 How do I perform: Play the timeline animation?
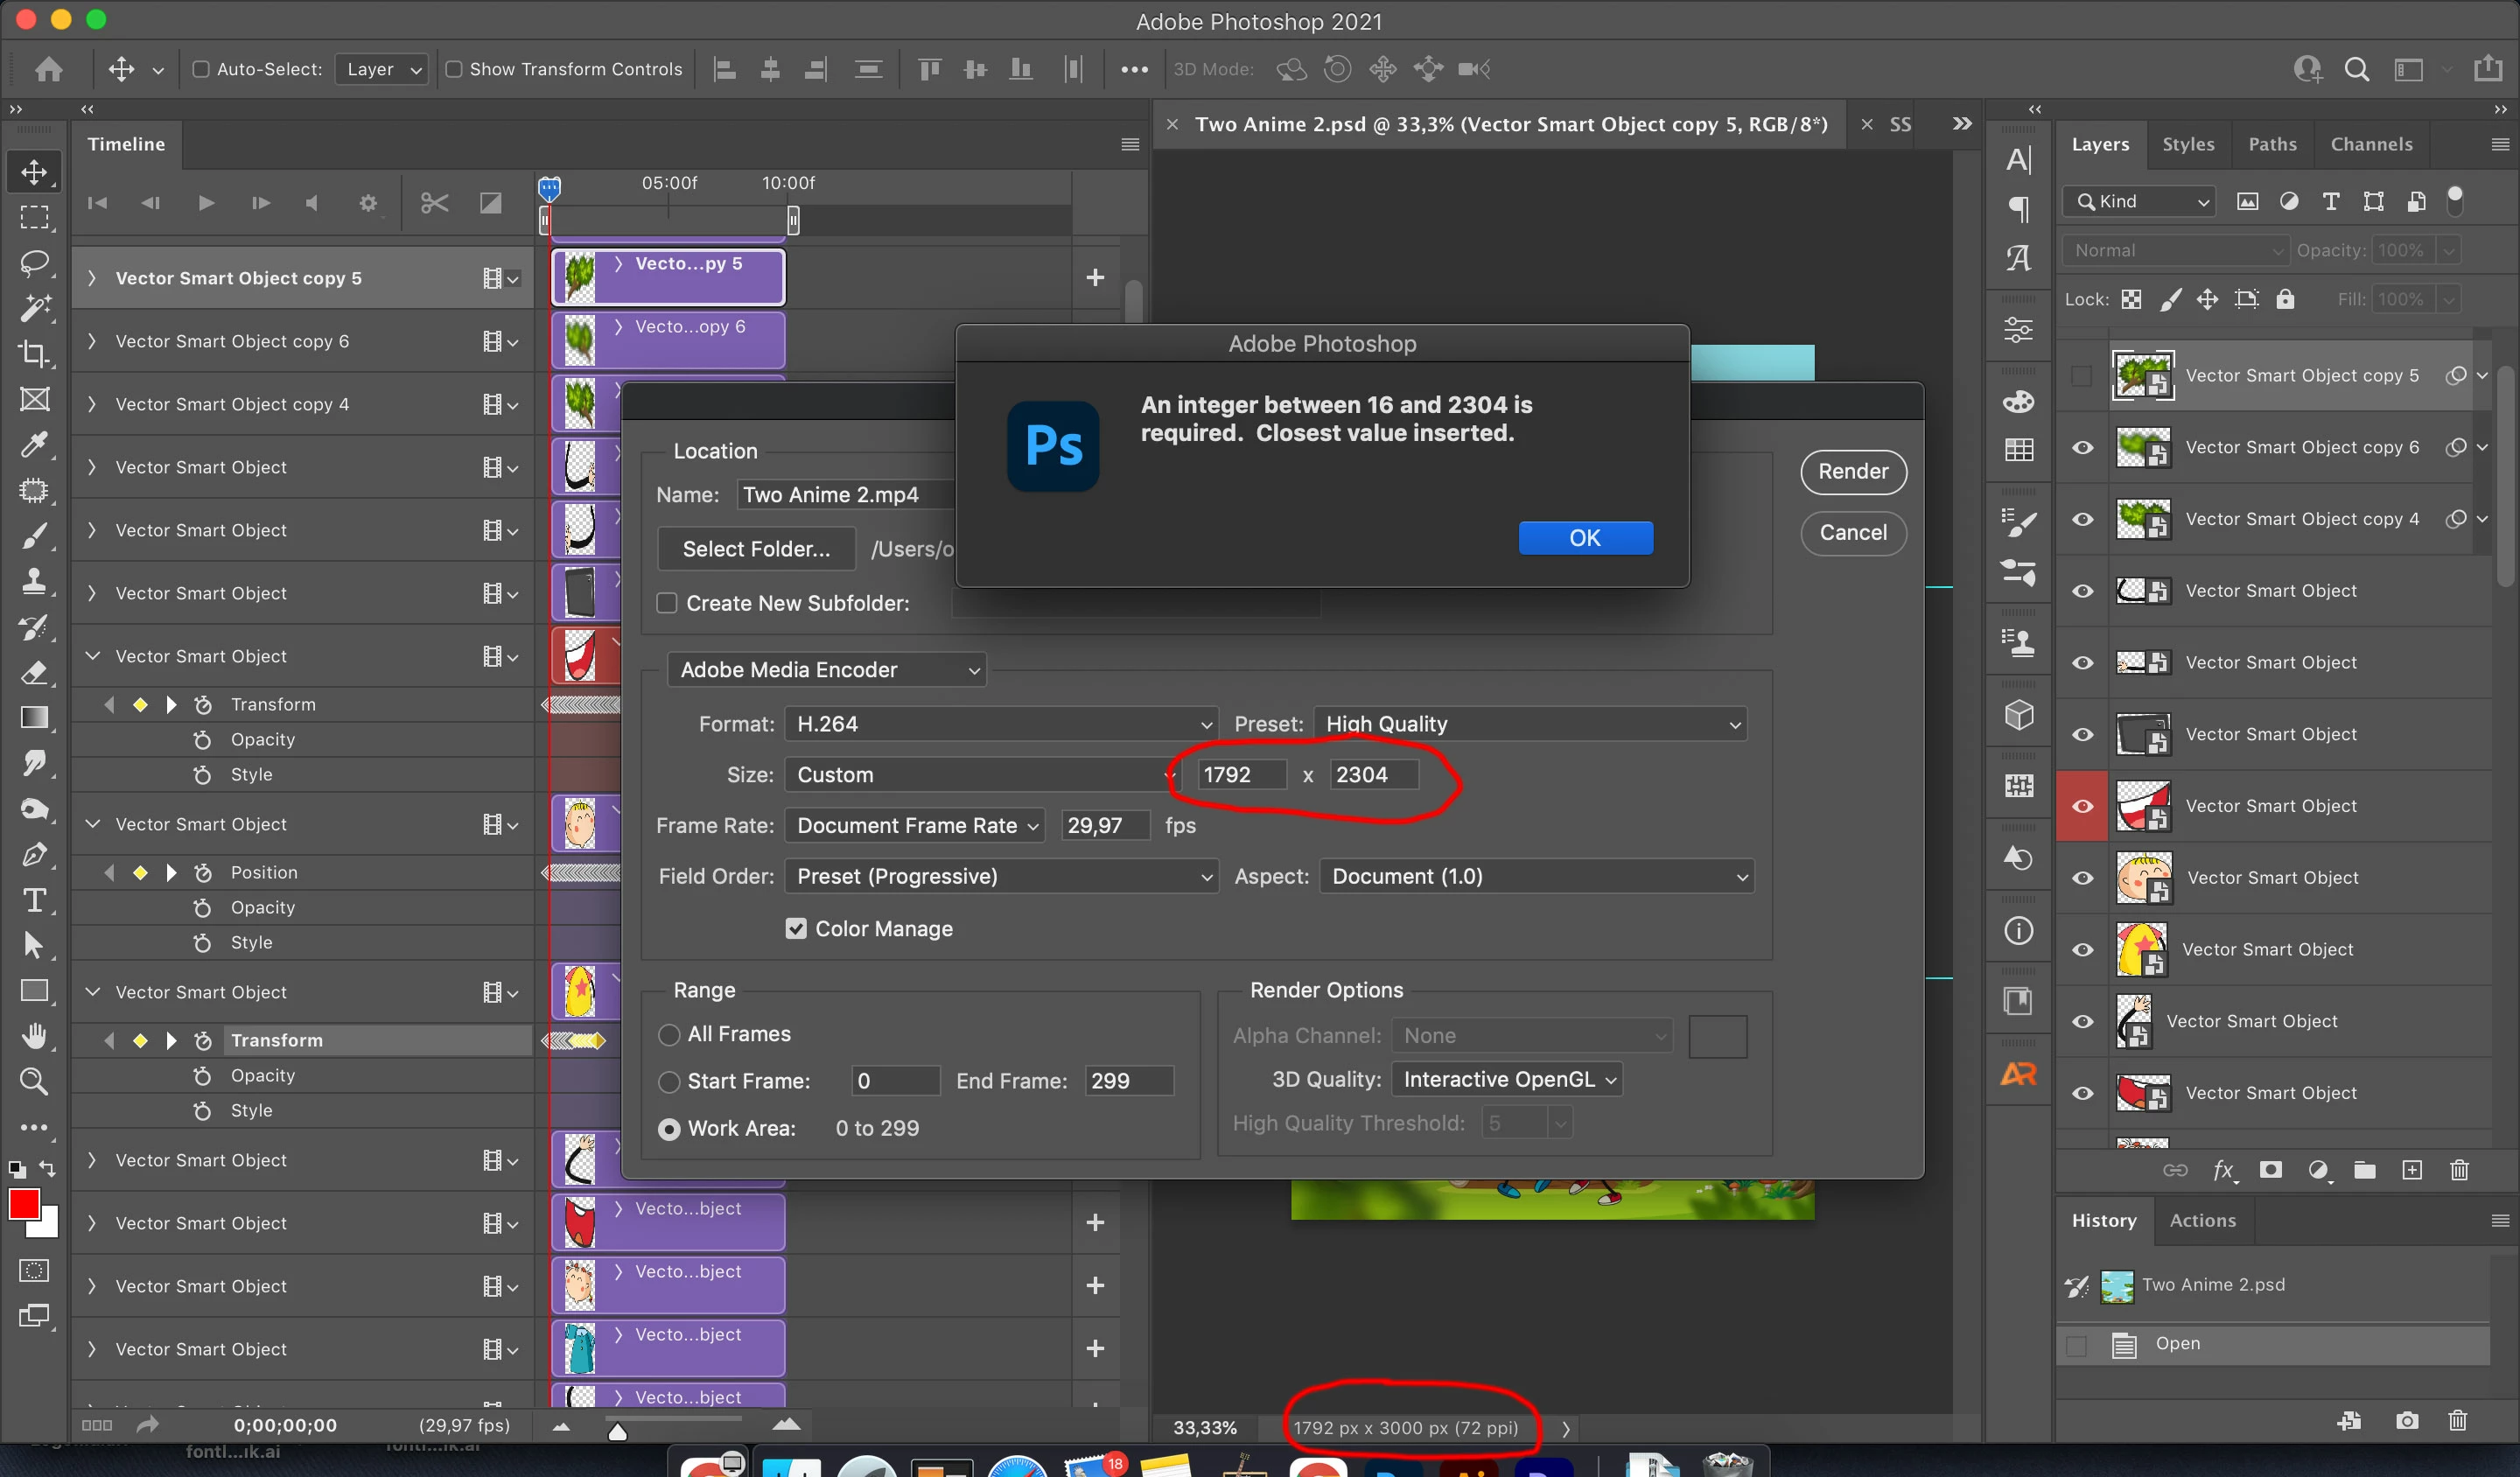pyautogui.click(x=206, y=203)
